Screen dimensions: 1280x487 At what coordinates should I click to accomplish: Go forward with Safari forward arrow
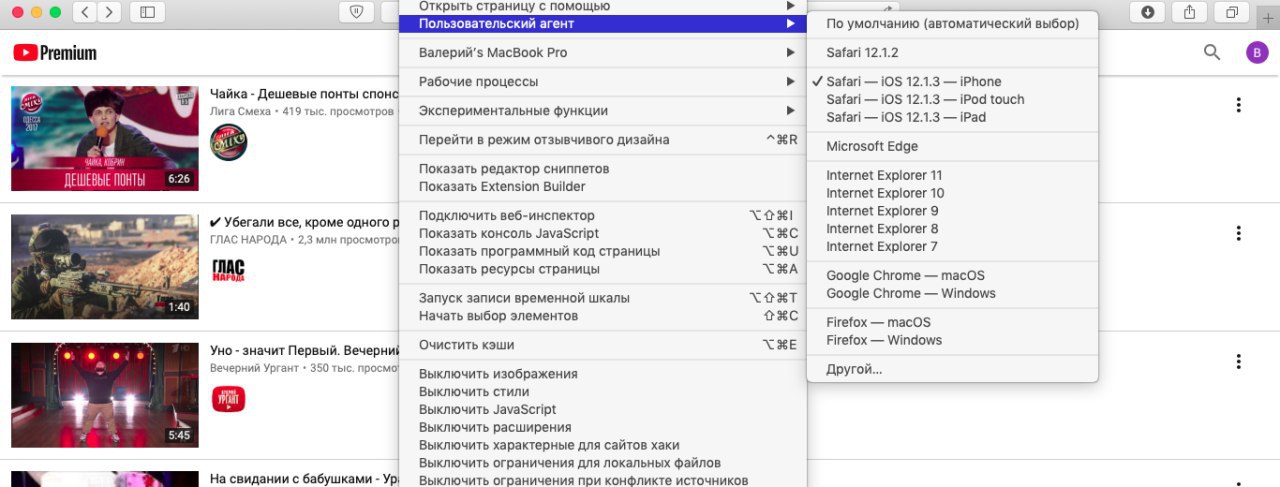(109, 12)
